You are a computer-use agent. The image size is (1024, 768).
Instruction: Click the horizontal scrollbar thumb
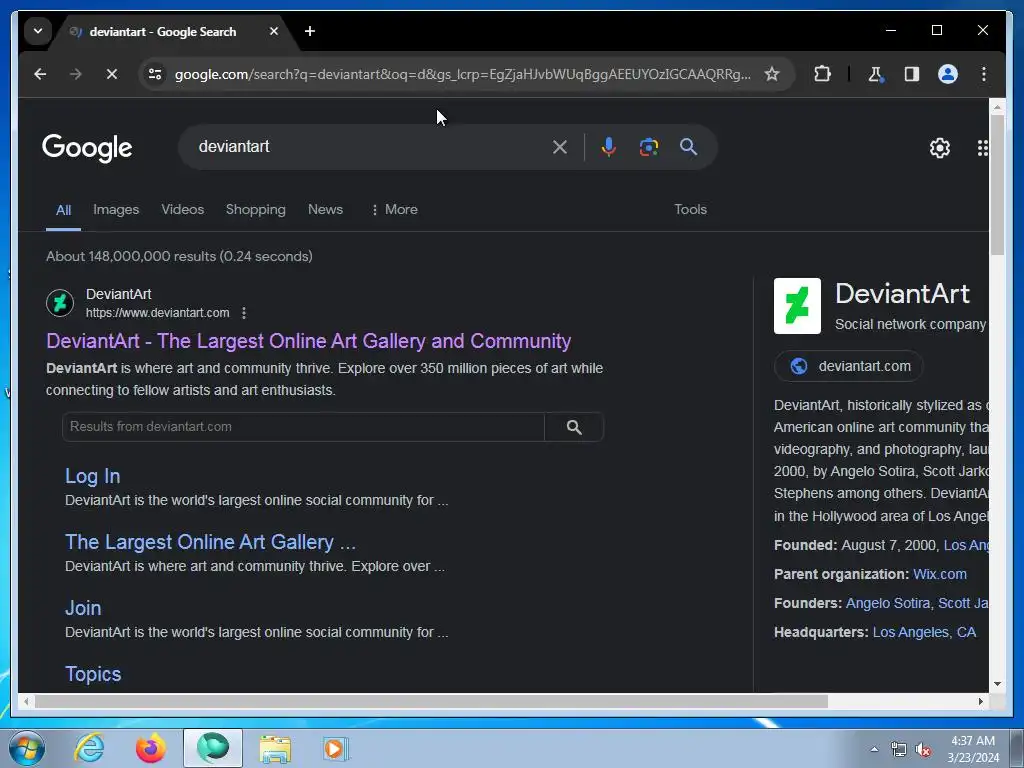pos(431,701)
